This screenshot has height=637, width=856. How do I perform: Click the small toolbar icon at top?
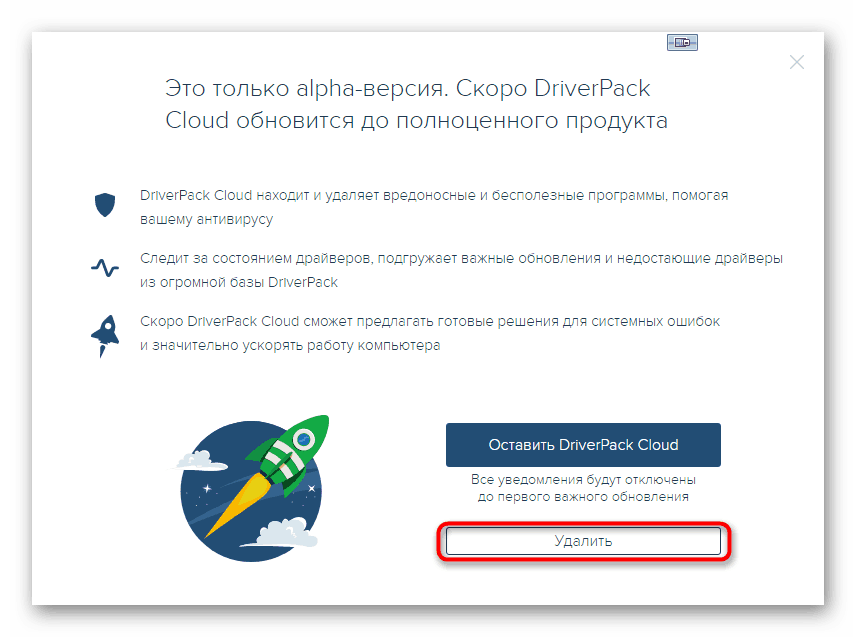tap(682, 42)
